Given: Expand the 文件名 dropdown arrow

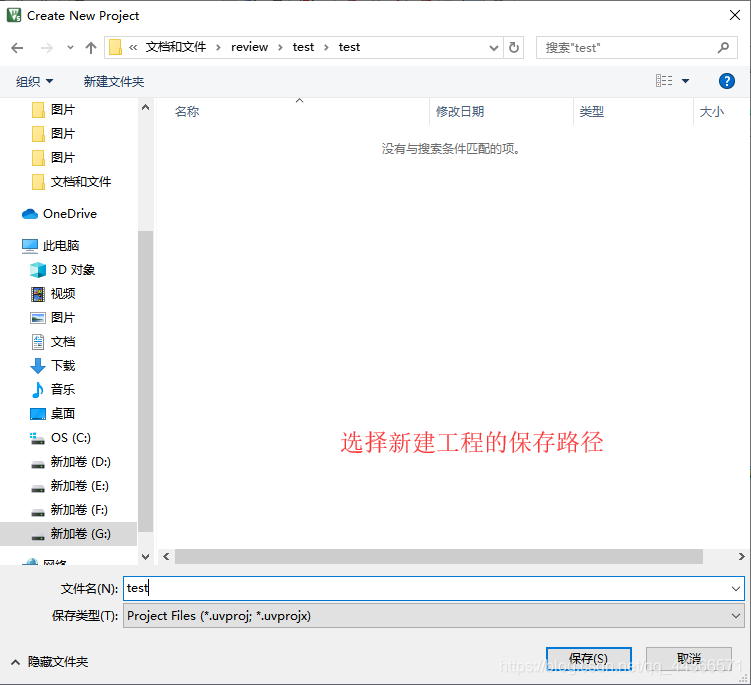Looking at the screenshot, I should coord(736,588).
